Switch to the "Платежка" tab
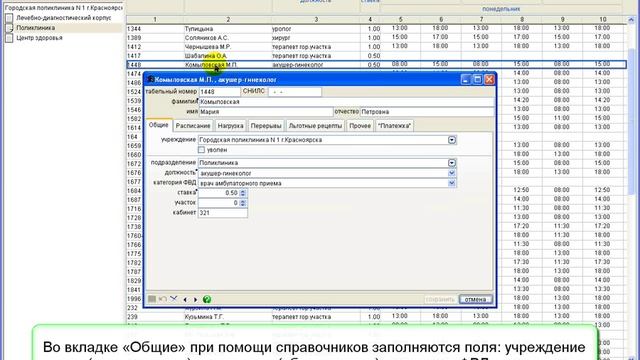640x360 pixels. 394,126
